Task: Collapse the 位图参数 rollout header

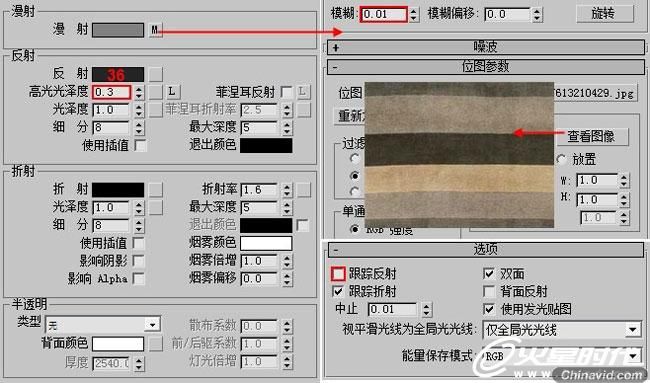Action: tap(486, 67)
